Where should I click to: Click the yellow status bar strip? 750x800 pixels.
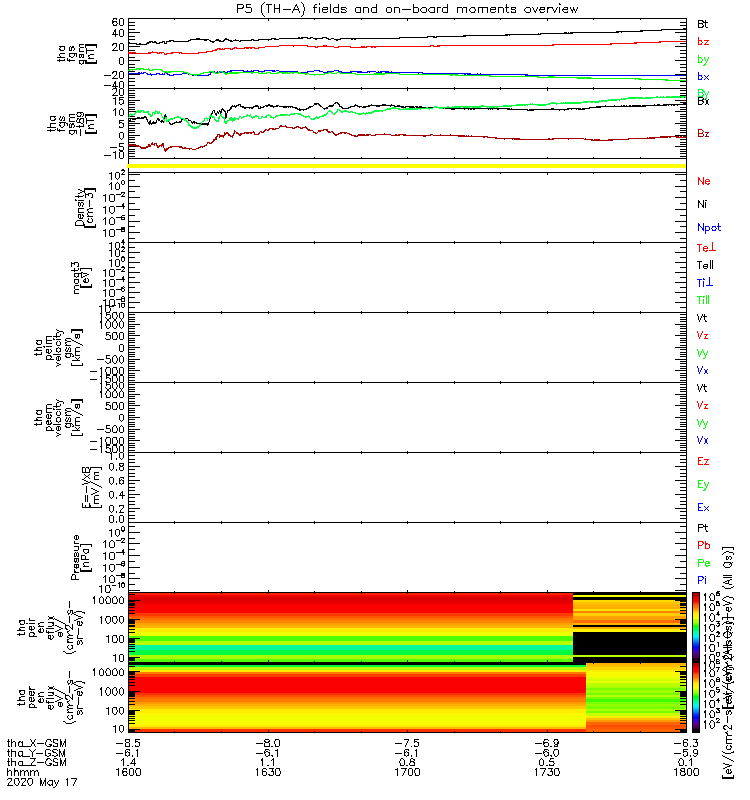coord(407,166)
